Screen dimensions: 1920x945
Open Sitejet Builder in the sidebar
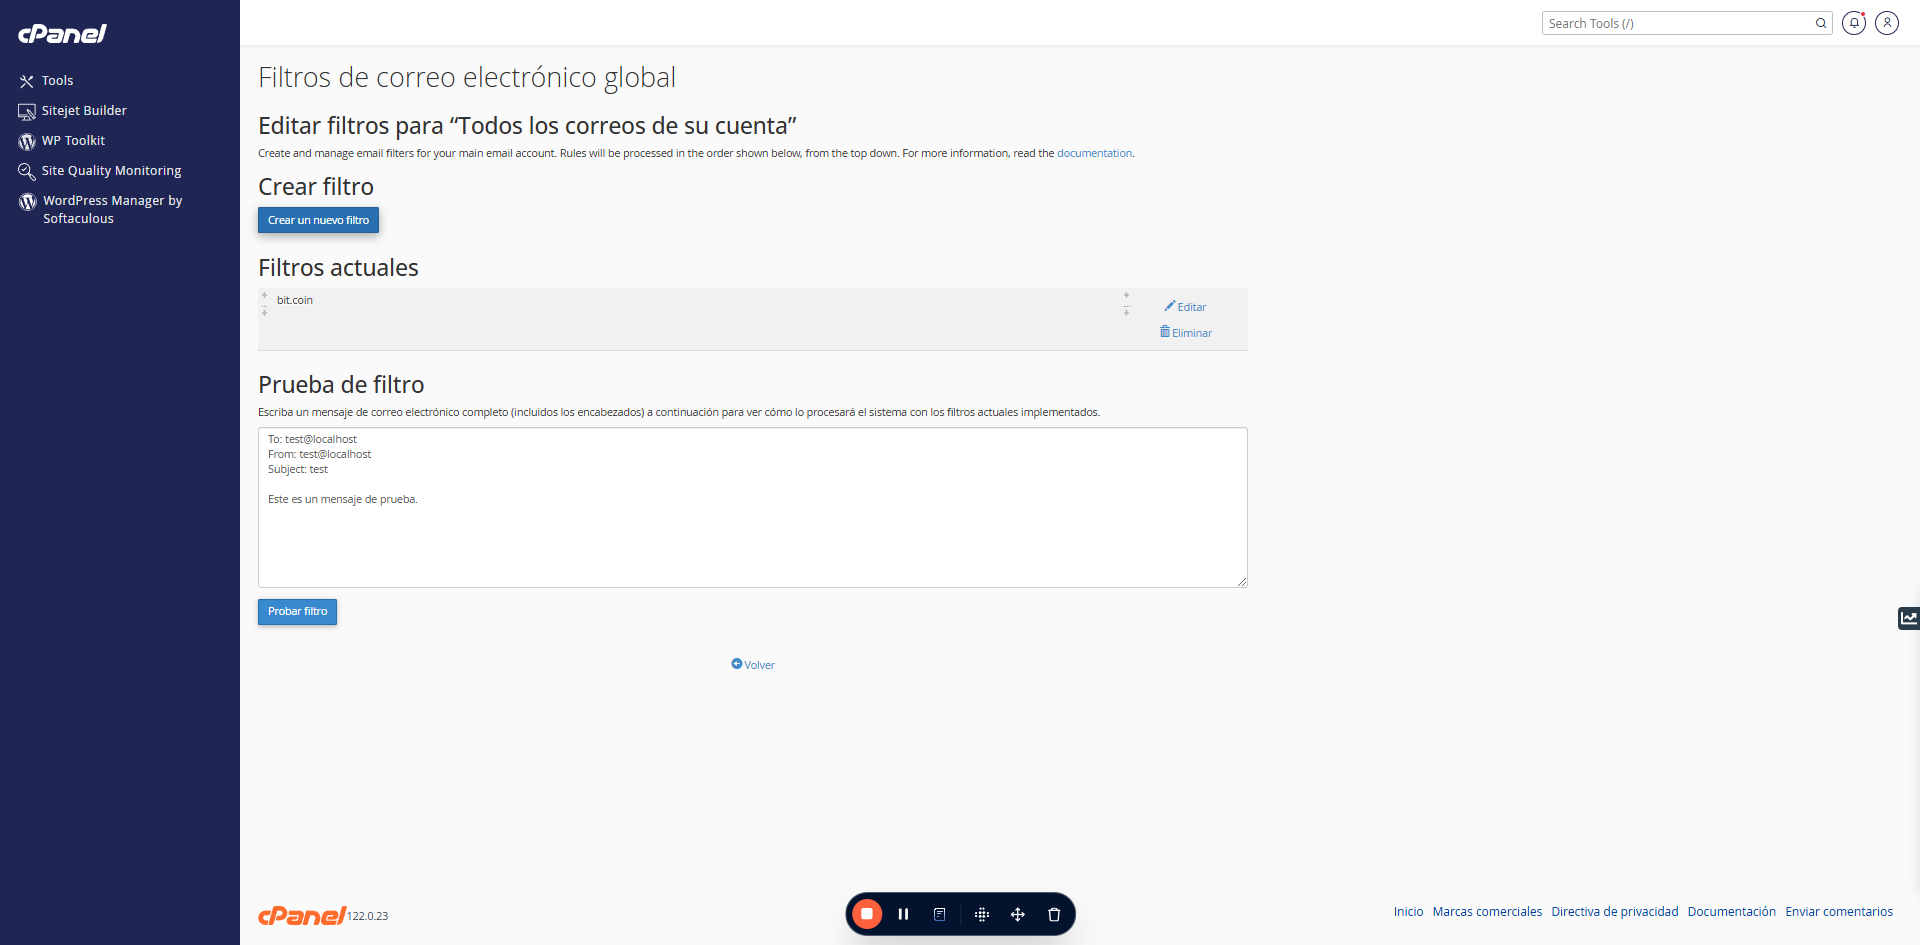coord(84,111)
